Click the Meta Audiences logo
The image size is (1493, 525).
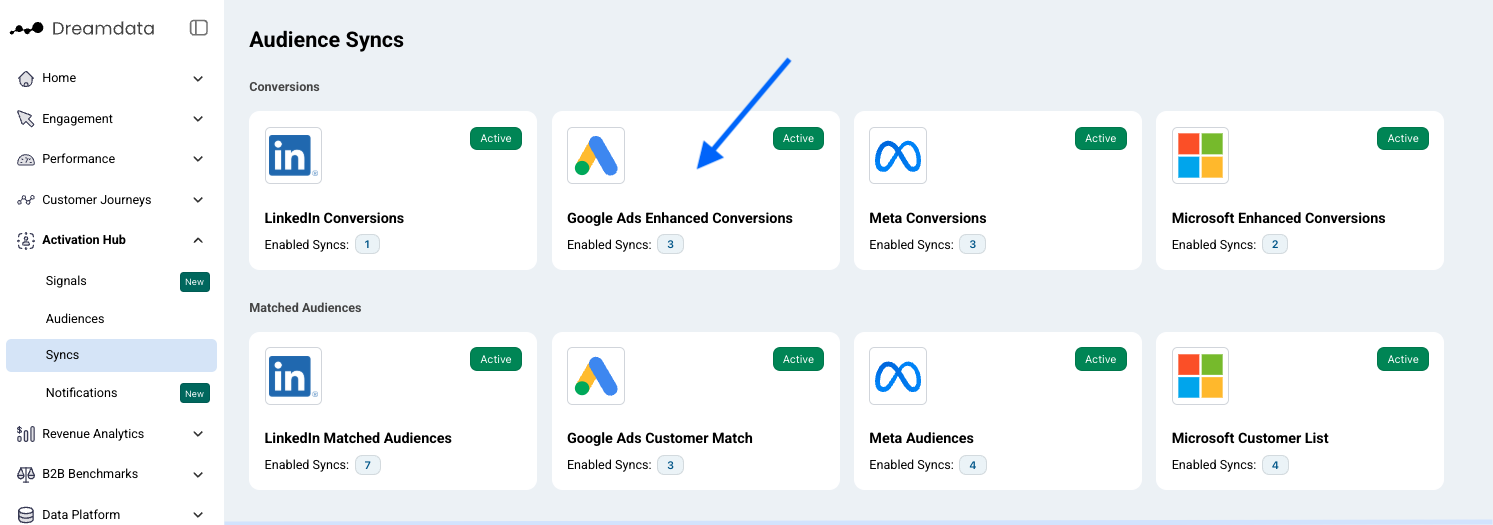point(898,376)
